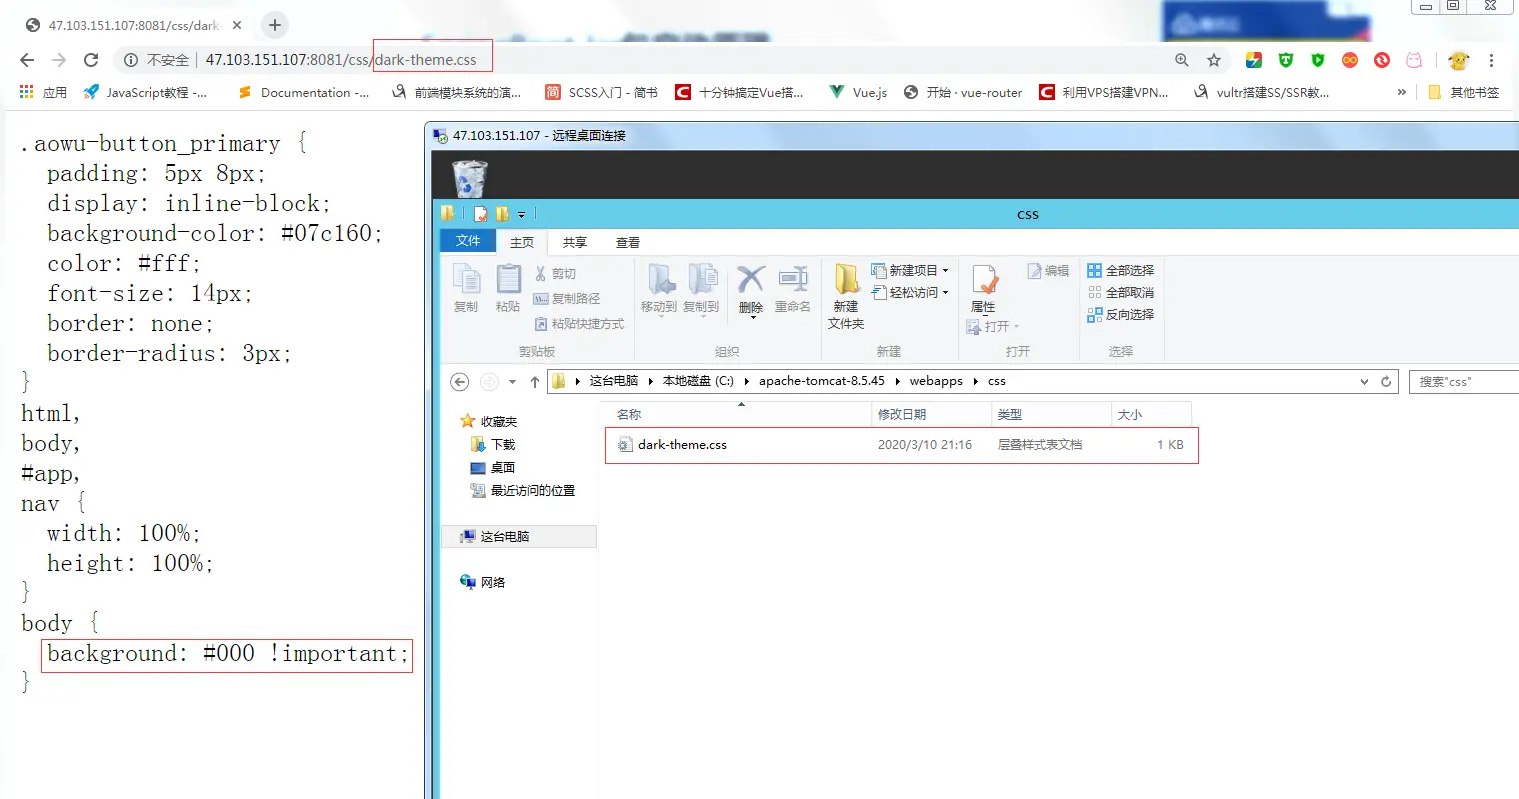Open the SCSS入门 - 简书 bookmark

(x=602, y=92)
